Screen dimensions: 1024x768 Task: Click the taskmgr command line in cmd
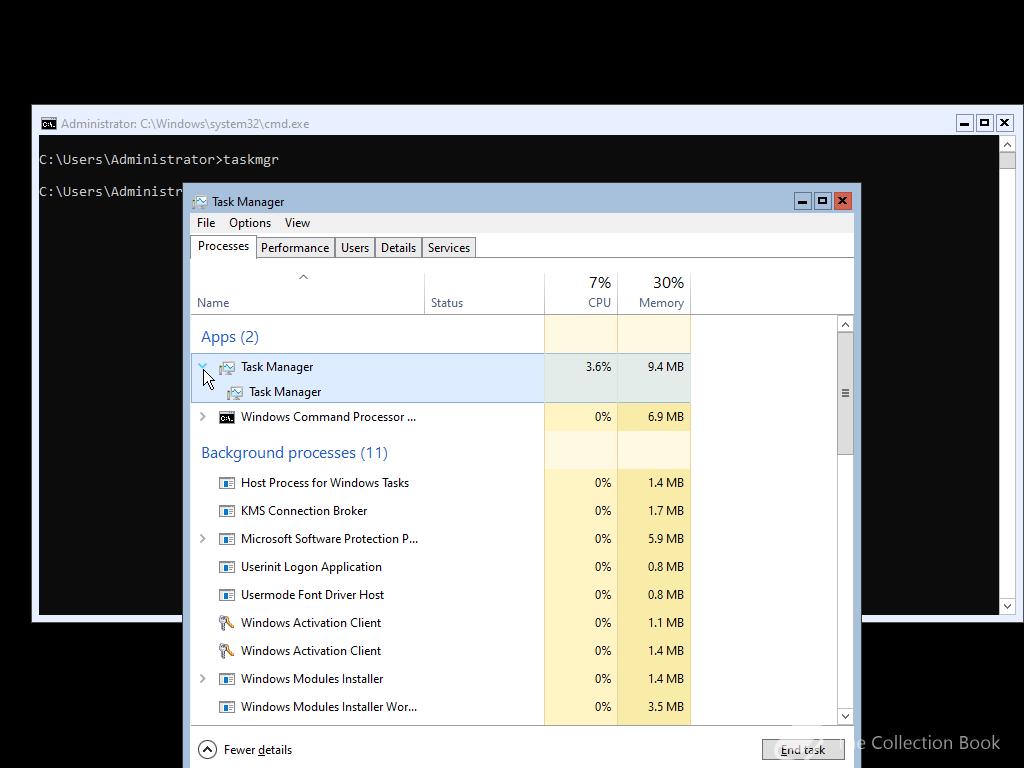pos(159,159)
